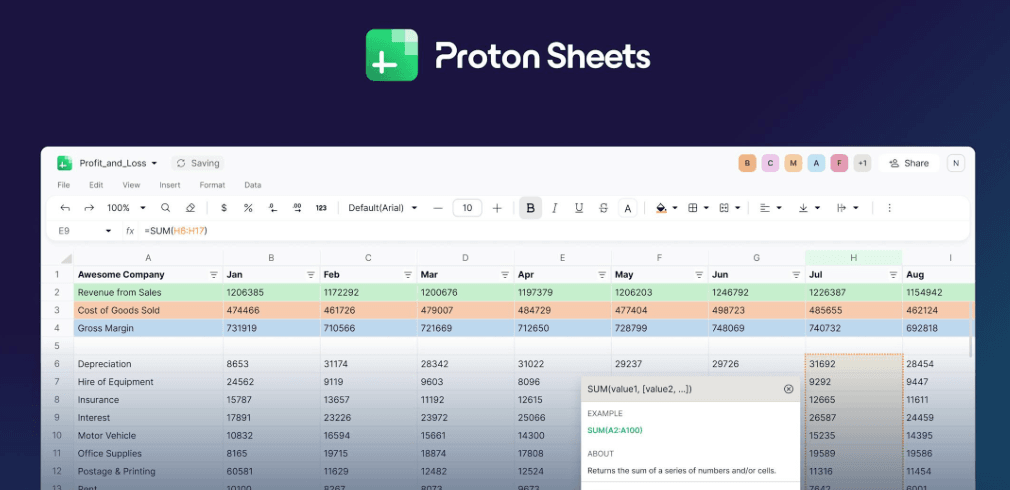Click the horizontal align icon
1010x490 pixels.
click(x=765, y=208)
